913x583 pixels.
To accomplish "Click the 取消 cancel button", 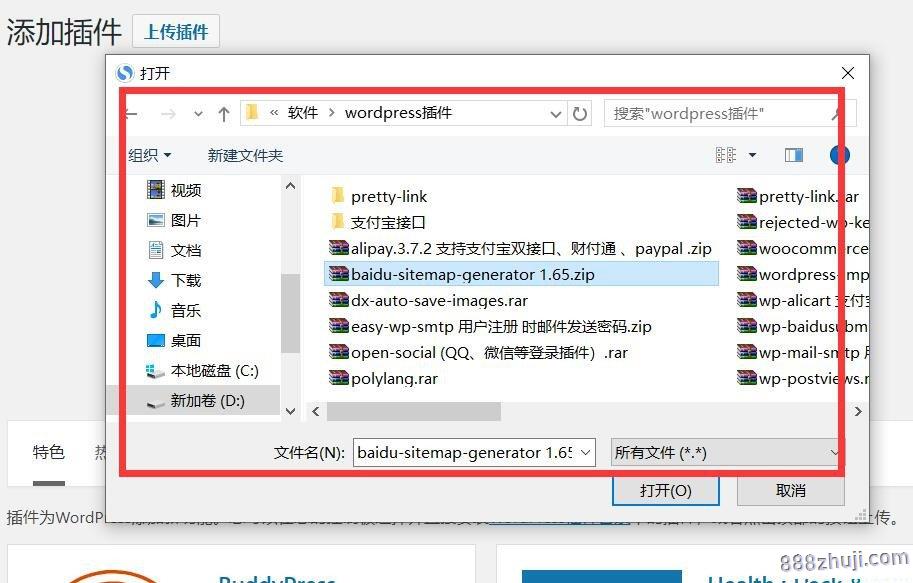I will point(791,490).
